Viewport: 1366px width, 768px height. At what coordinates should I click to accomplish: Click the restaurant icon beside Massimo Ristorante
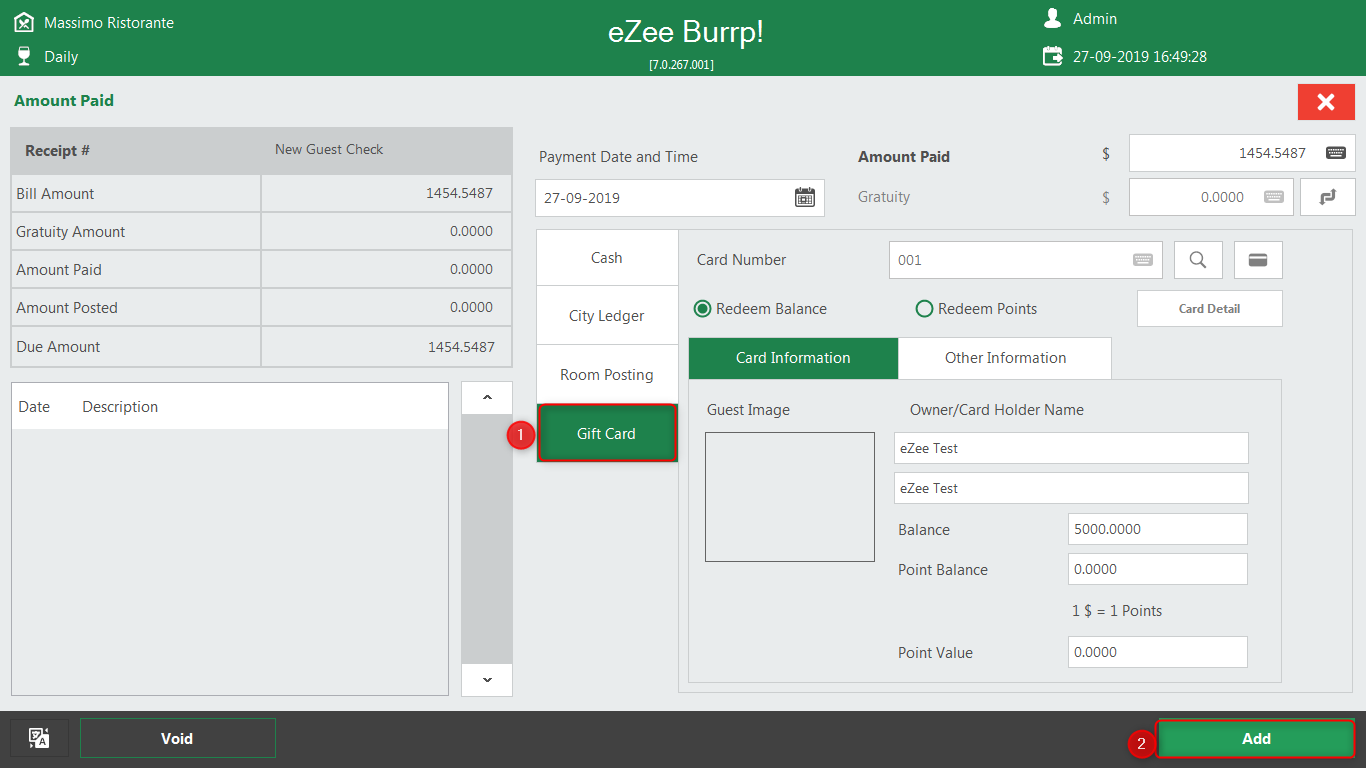pyautogui.click(x=24, y=22)
